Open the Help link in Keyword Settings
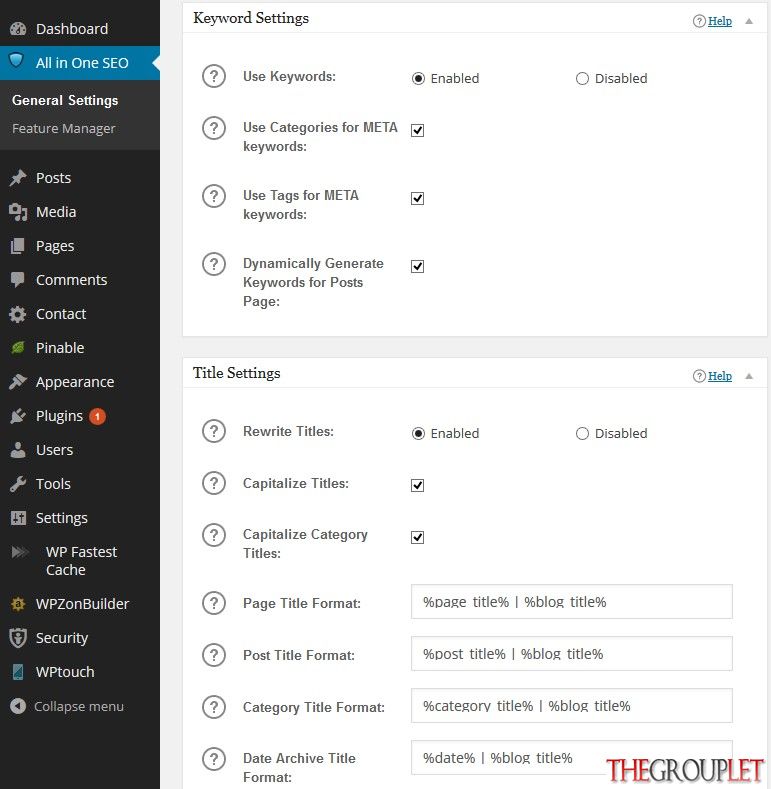 [x=720, y=21]
